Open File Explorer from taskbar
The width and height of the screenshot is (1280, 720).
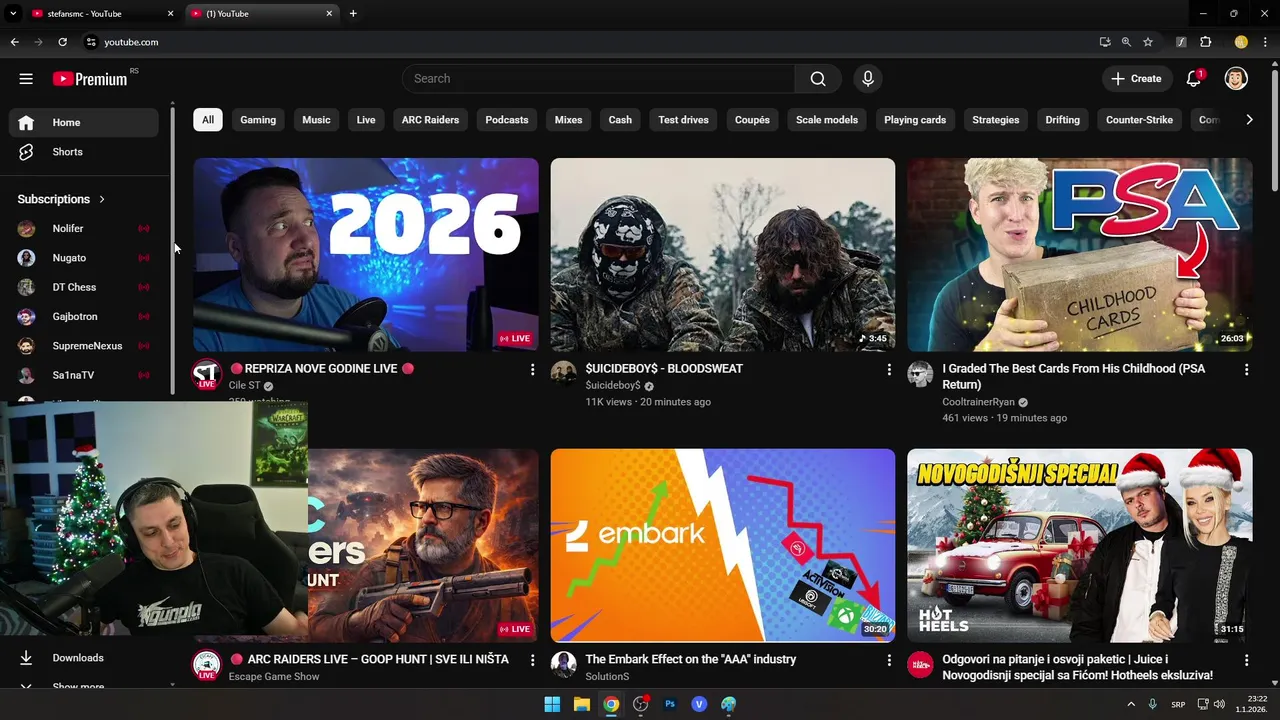582,704
